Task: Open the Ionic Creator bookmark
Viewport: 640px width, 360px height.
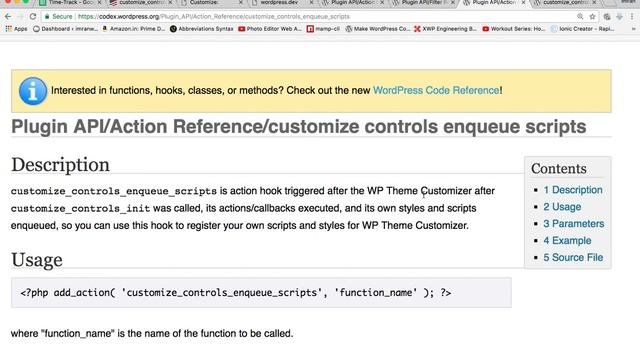Action: point(582,29)
